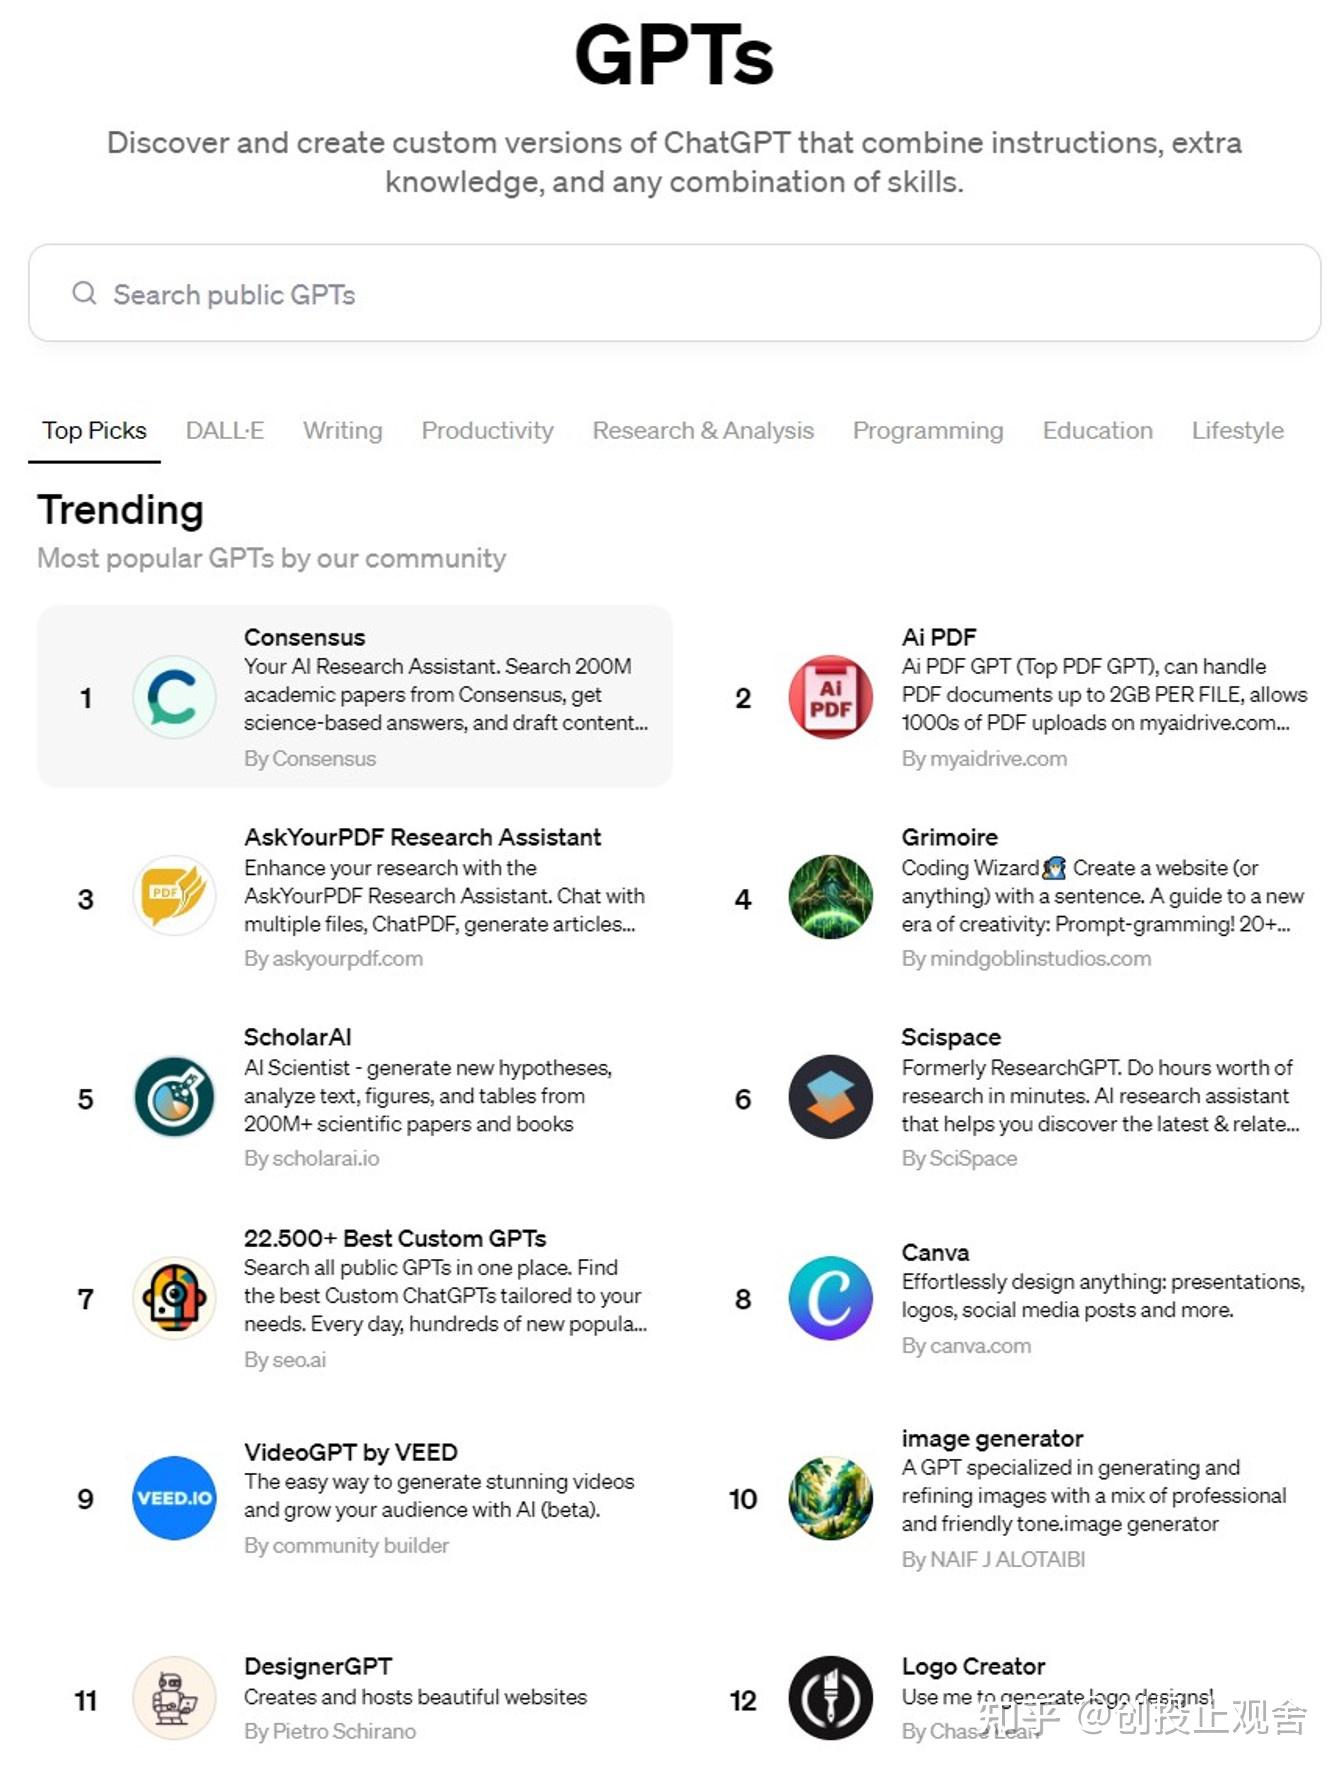Open the 22.500+ Best Custom GPTs title
The width and height of the screenshot is (1342, 1773).
(395, 1238)
